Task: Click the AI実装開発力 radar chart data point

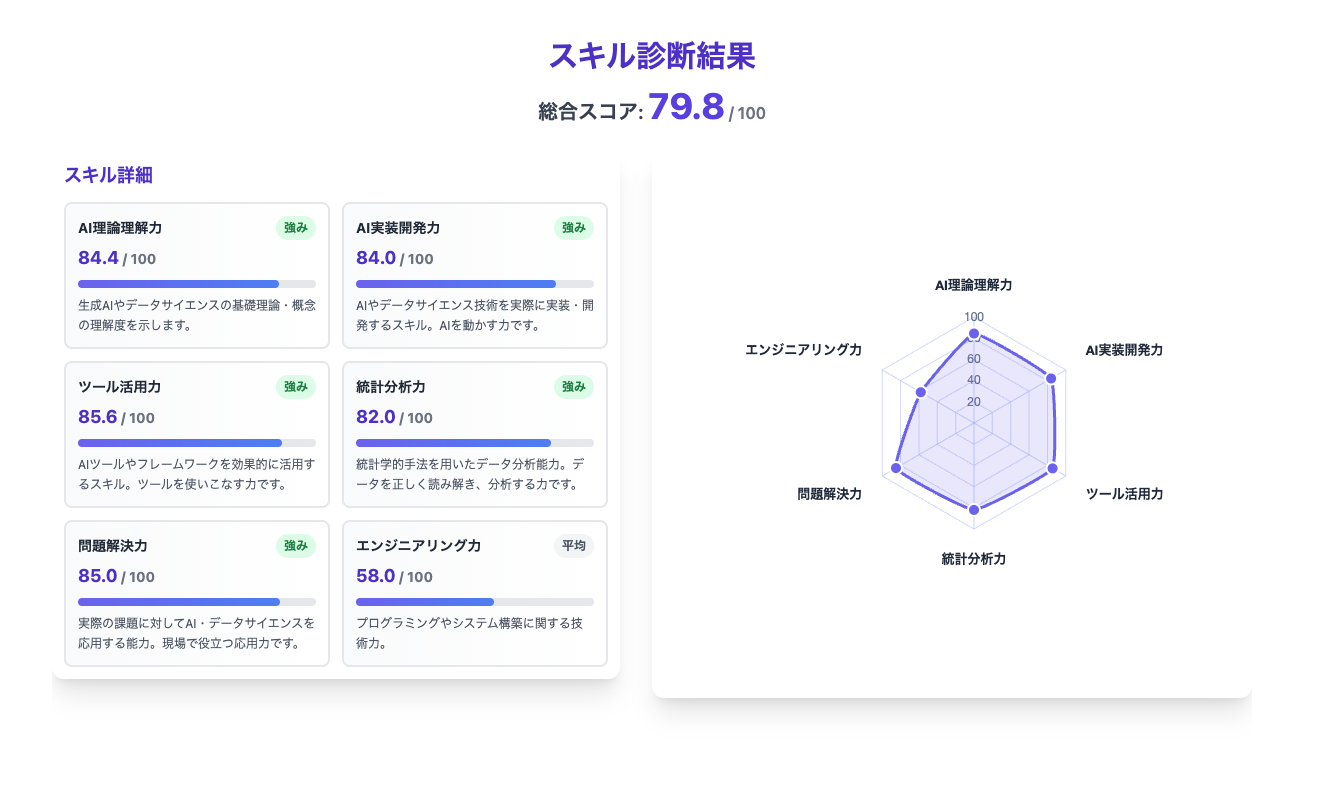Action: [x=1051, y=378]
